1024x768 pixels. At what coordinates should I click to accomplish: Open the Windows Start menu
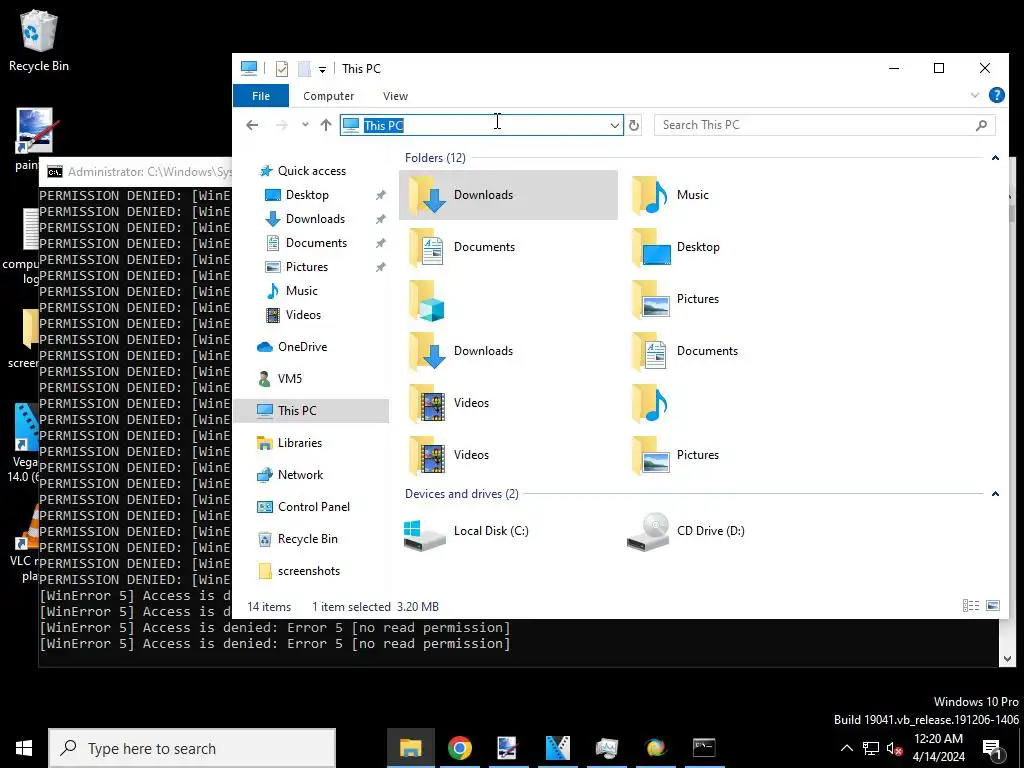24,748
